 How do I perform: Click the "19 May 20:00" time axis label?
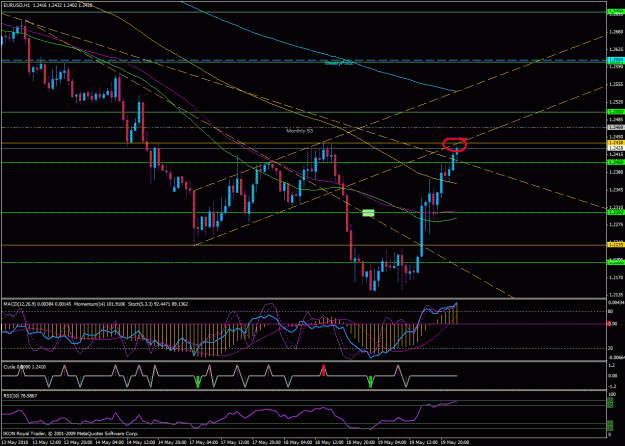pos(455,442)
